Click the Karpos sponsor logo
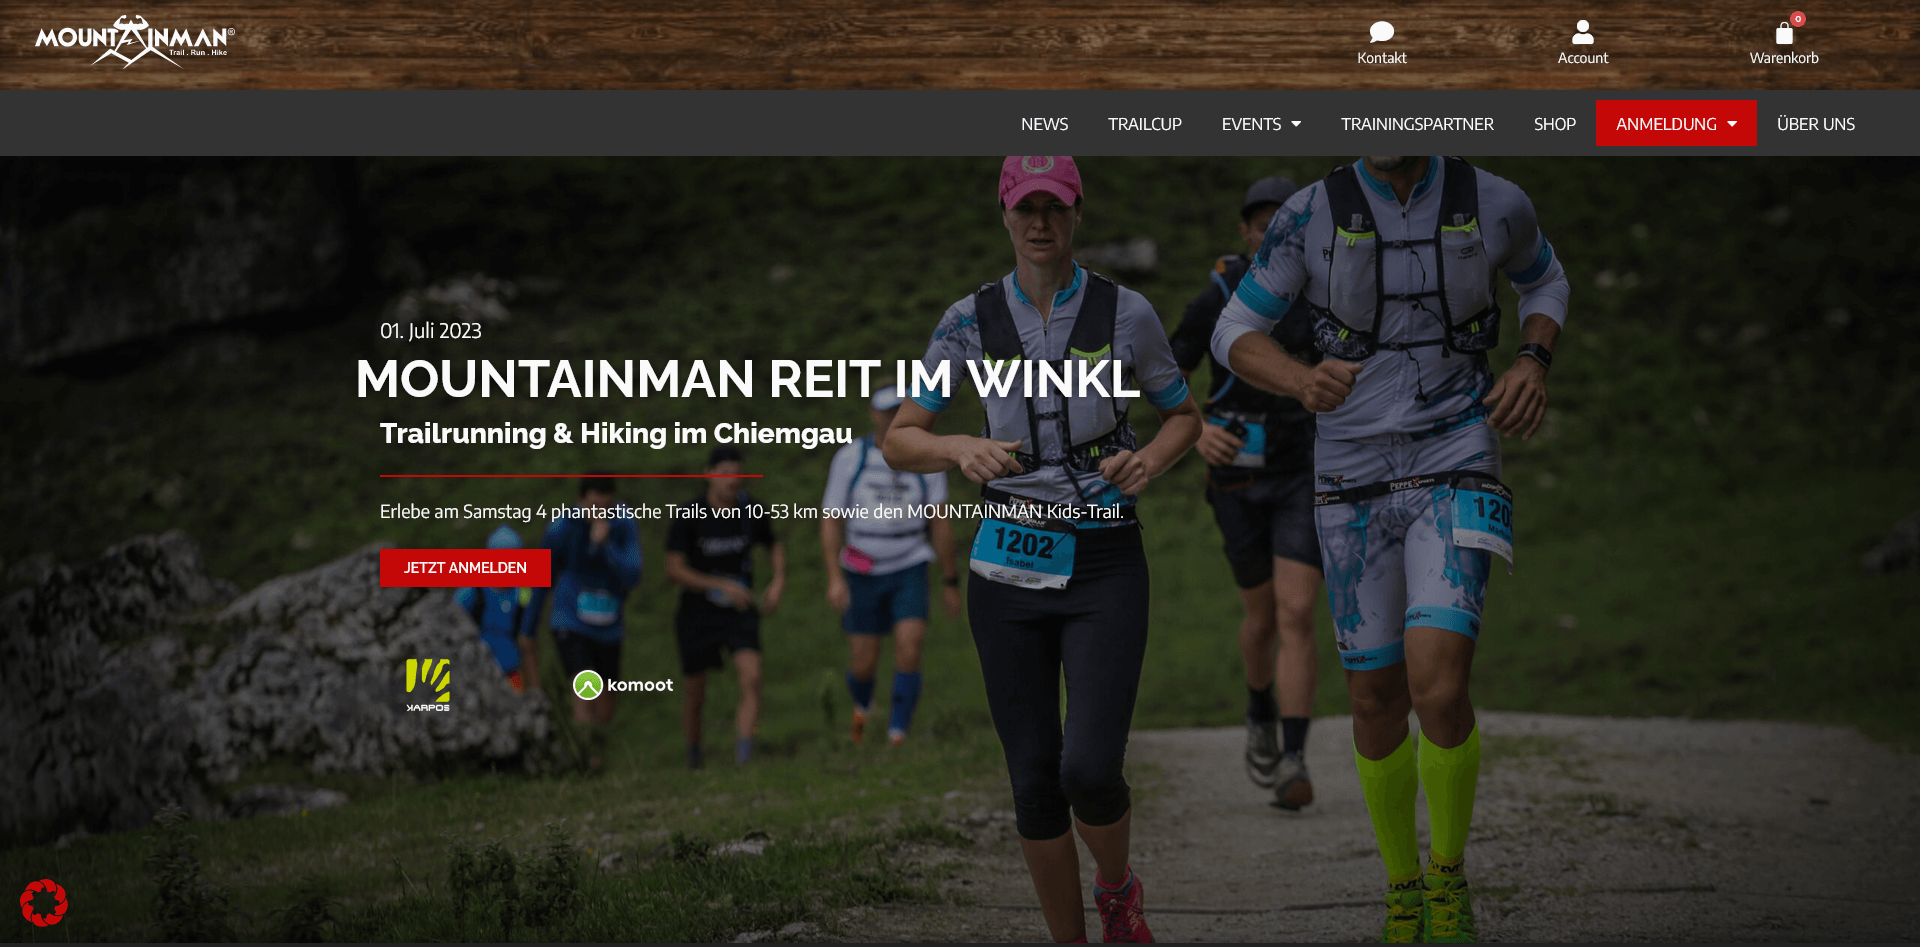This screenshot has height=947, width=1920. [x=428, y=685]
